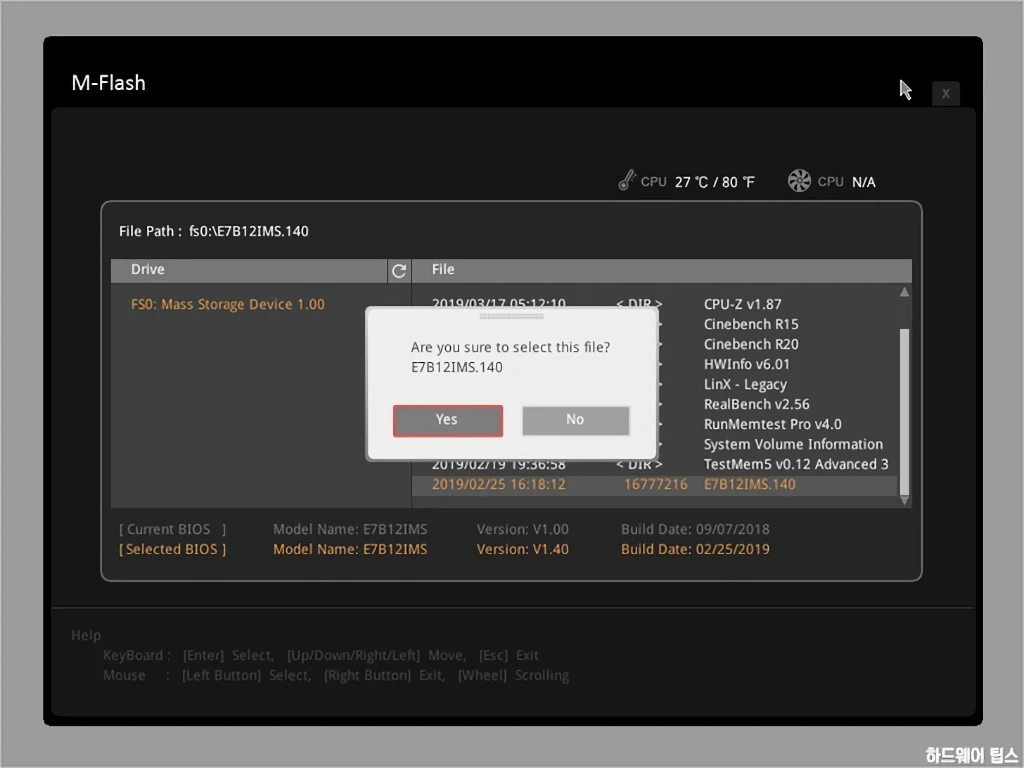The width and height of the screenshot is (1024, 768).
Task: Click the CPU temperature thermometer icon
Action: pyautogui.click(x=627, y=181)
